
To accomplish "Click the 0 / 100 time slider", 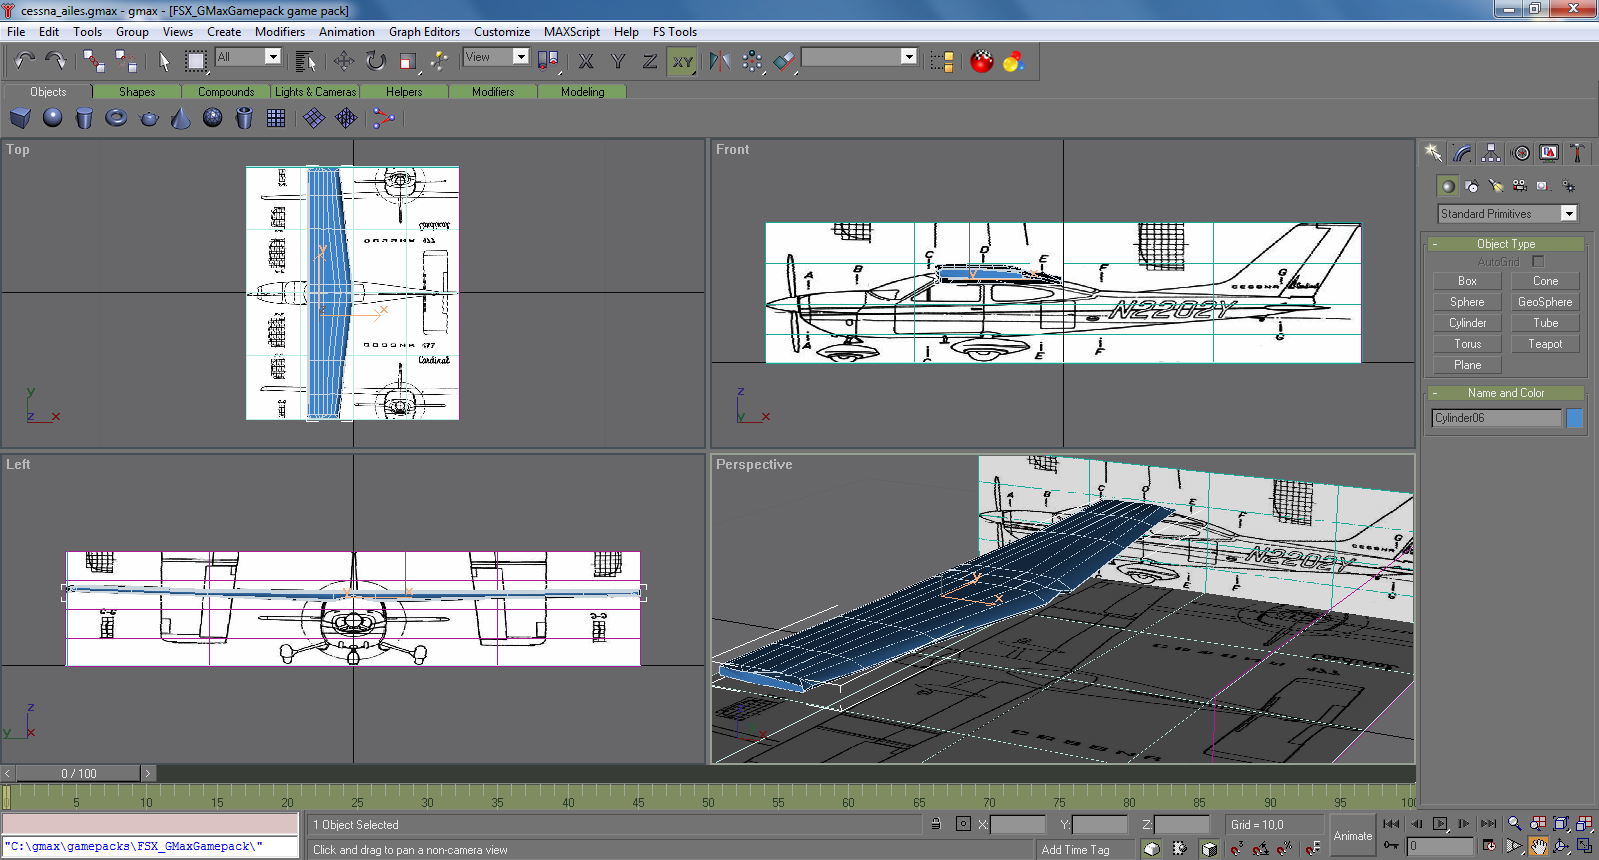I will pyautogui.click(x=78, y=773).
